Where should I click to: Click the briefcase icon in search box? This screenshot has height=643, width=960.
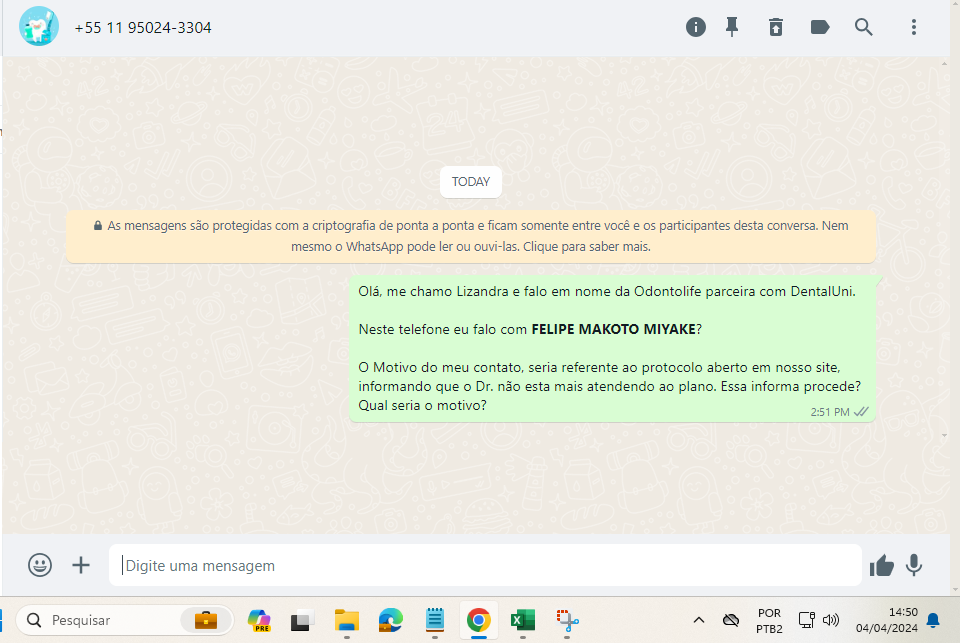pyautogui.click(x=206, y=620)
